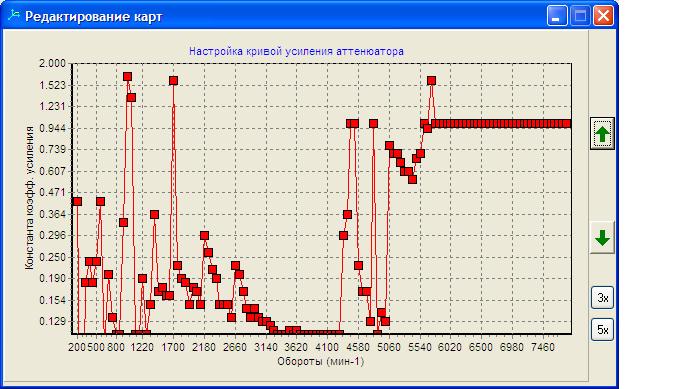Viewport: 683px width, 389px height.
Task: Open the window system menu icon
Action: tap(14, 16)
